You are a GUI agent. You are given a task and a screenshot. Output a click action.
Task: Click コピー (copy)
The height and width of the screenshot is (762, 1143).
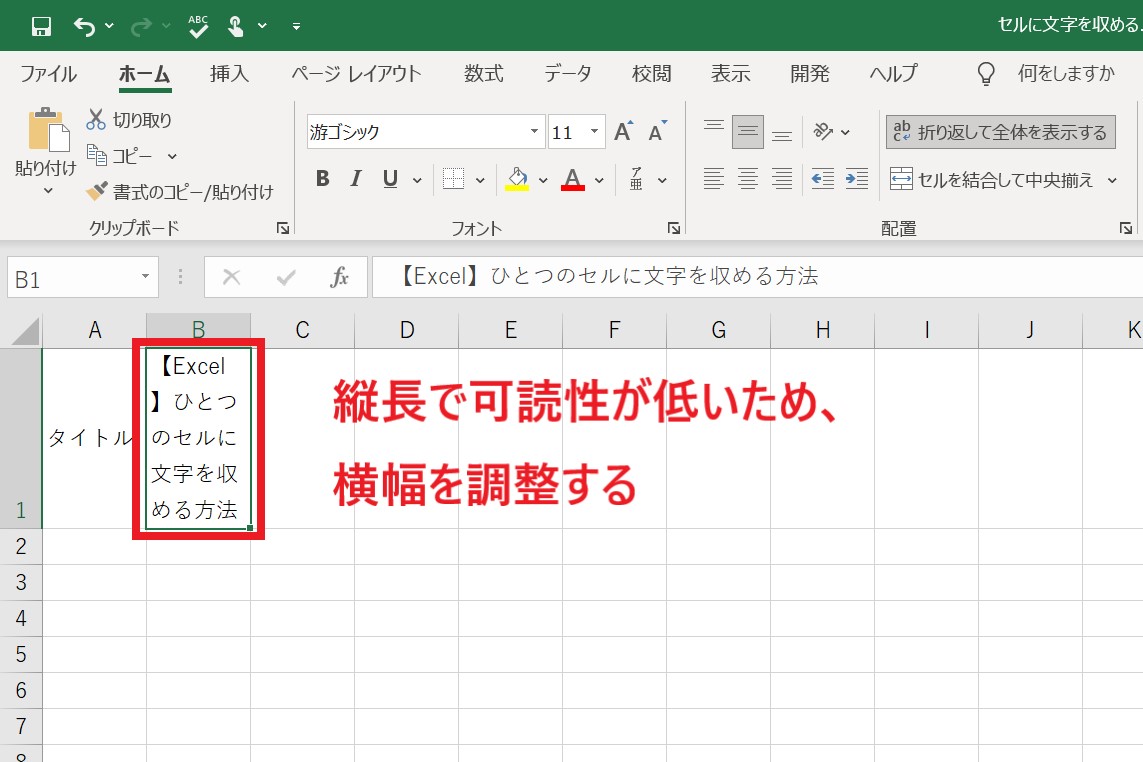click(120, 155)
